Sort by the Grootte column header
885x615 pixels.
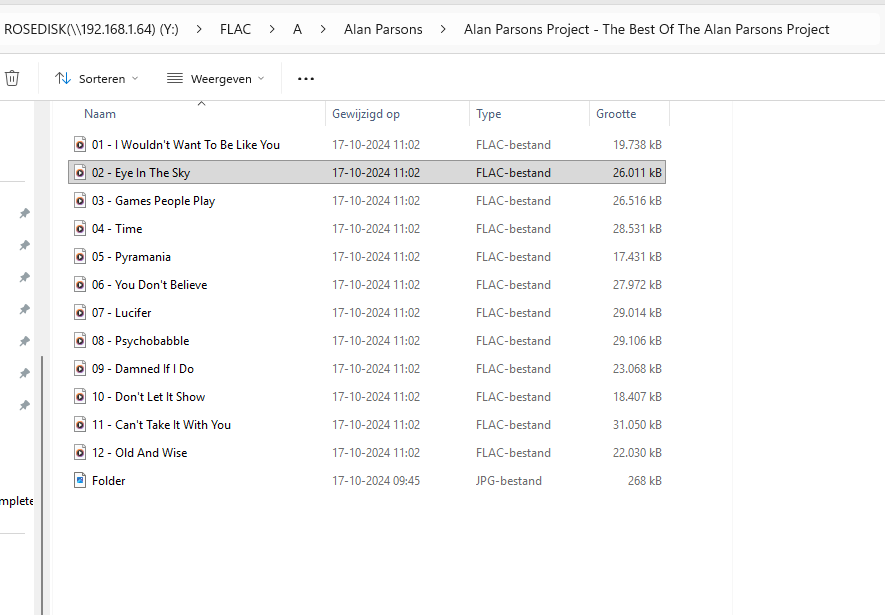616,114
